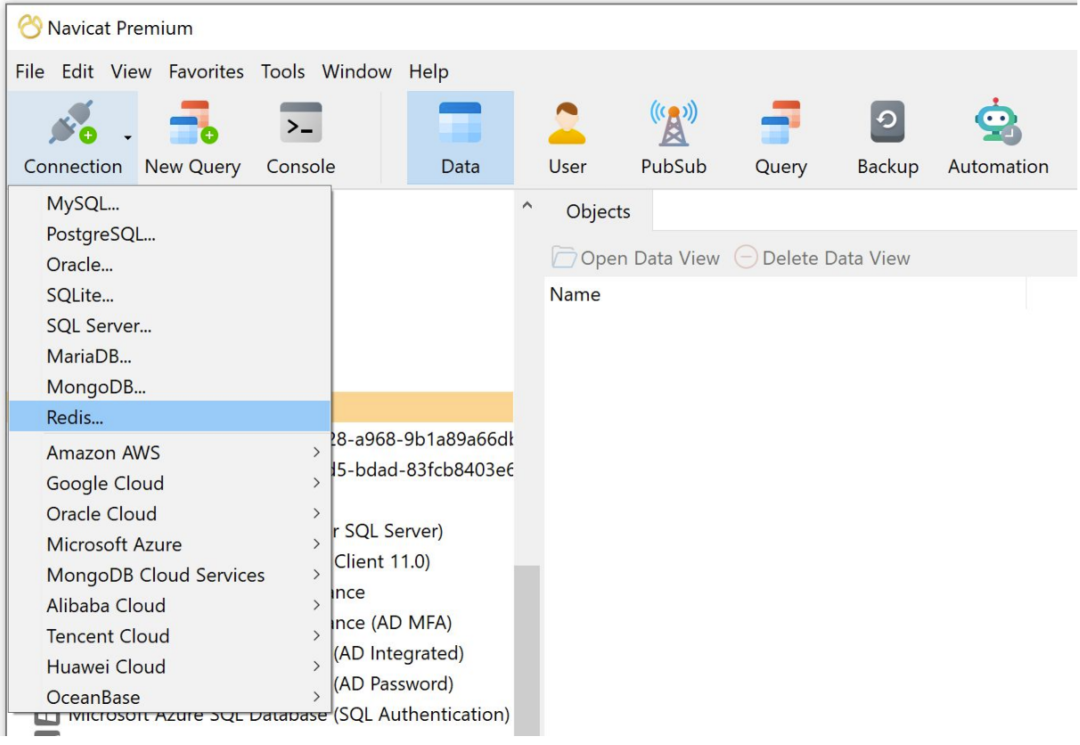Screen dimensions: 1080x745
Task: Expand the Amazon AWS submenu
Action: (x=170, y=453)
